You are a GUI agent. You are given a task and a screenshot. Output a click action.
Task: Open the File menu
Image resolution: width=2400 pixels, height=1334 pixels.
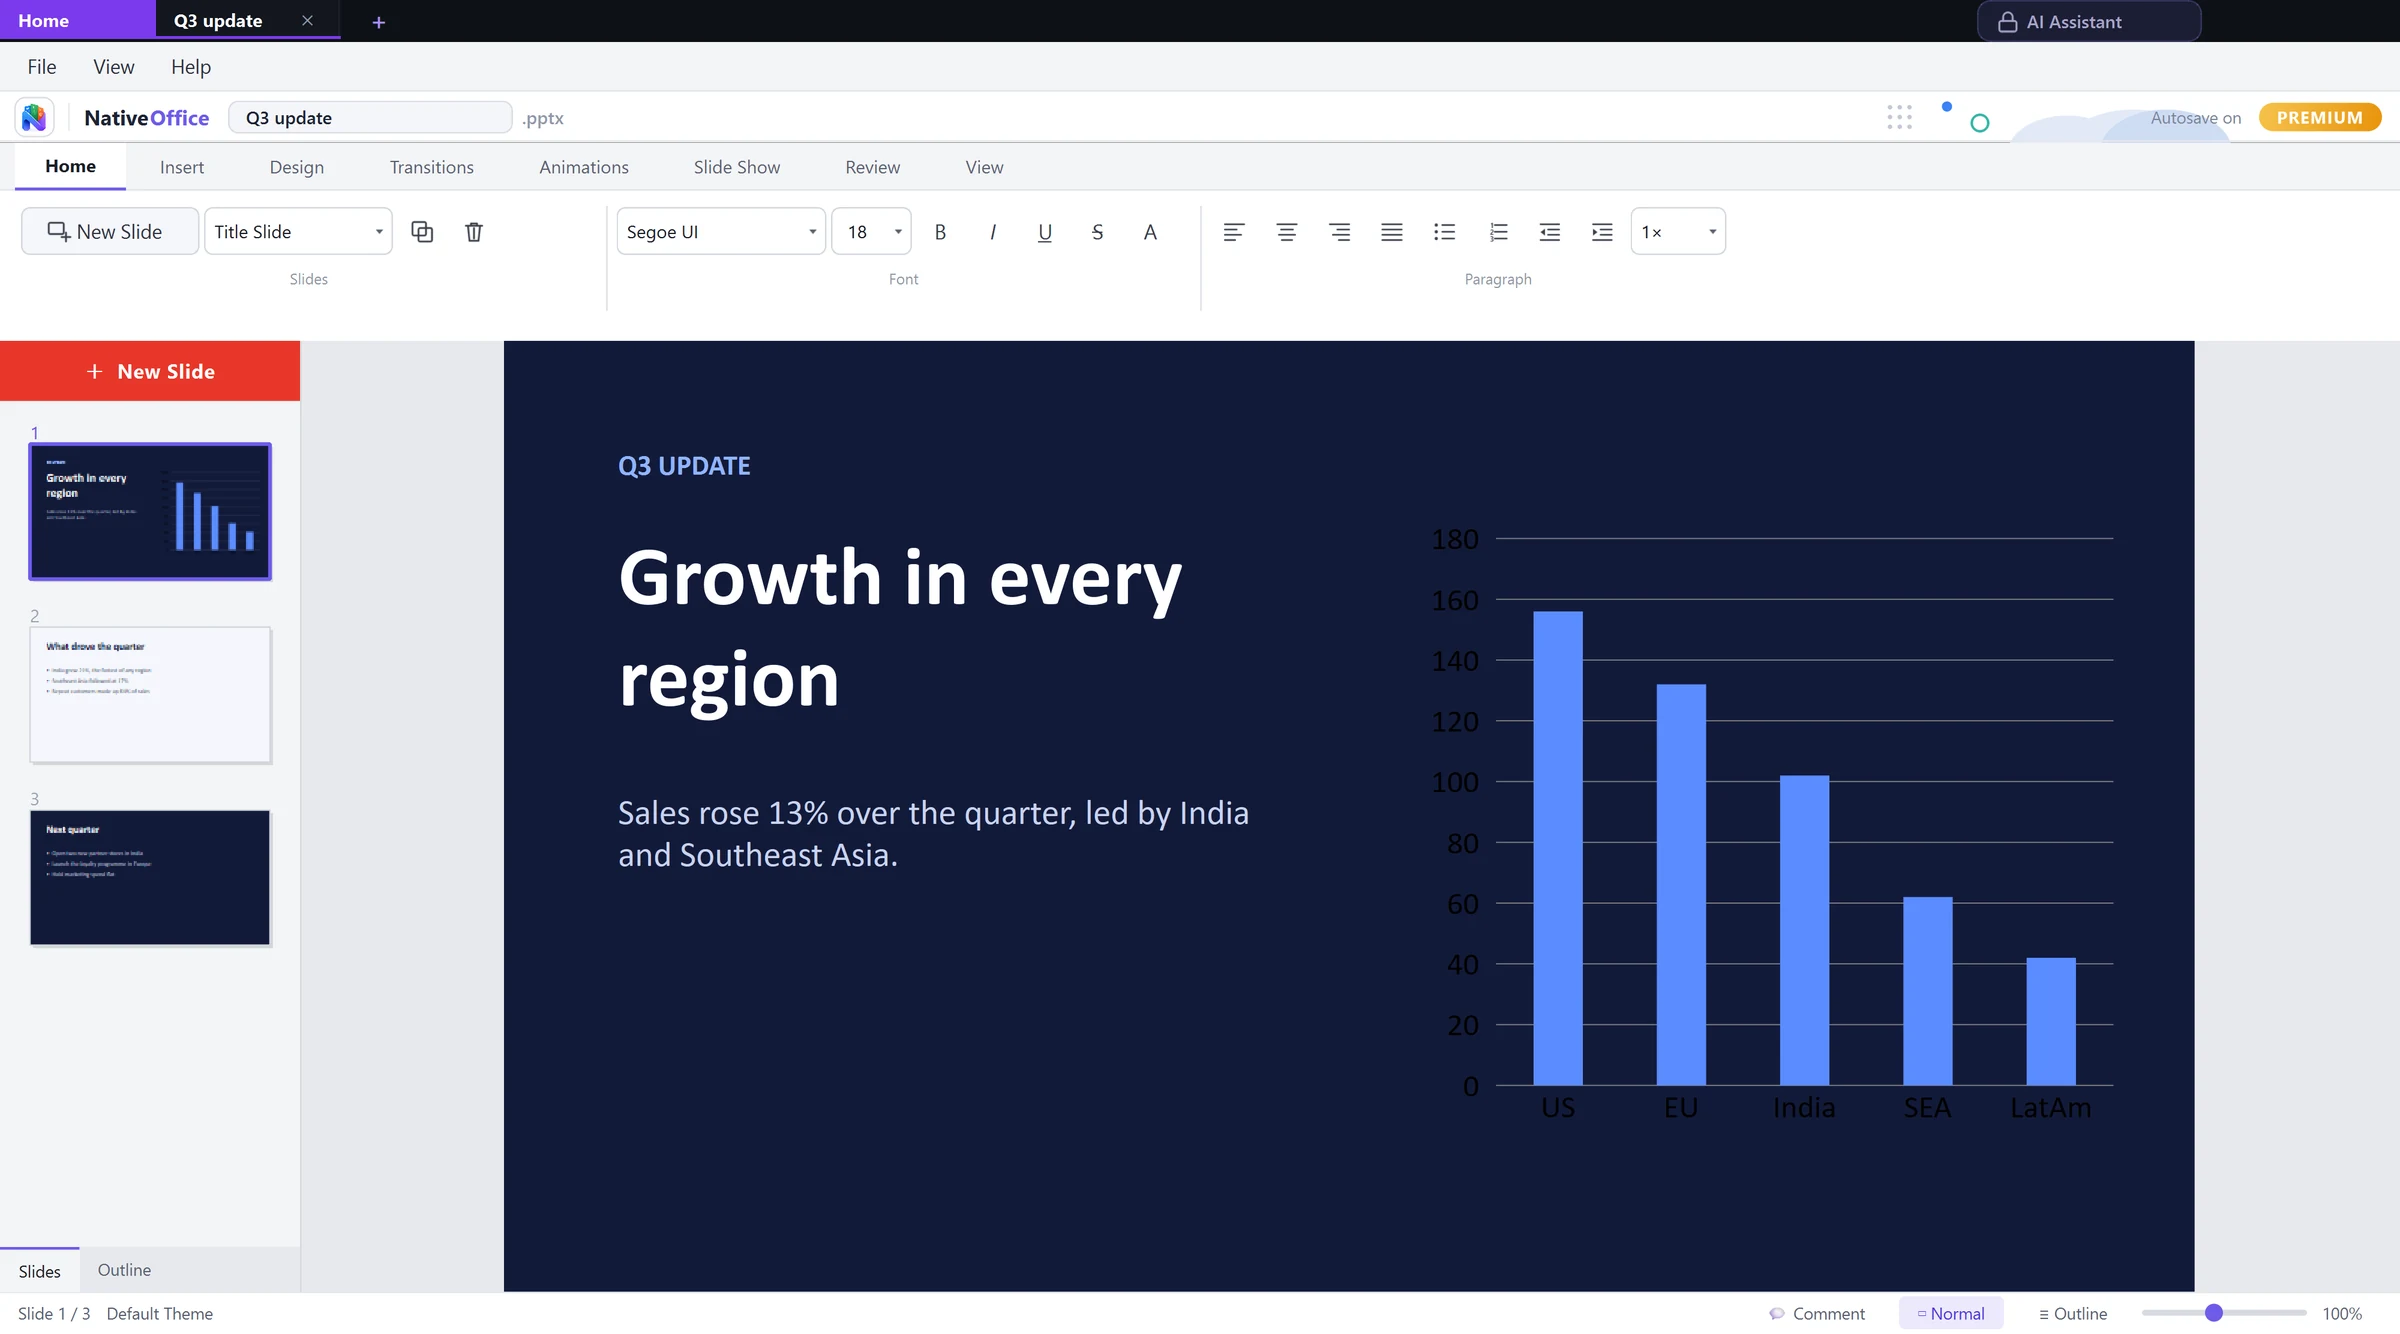click(x=41, y=67)
